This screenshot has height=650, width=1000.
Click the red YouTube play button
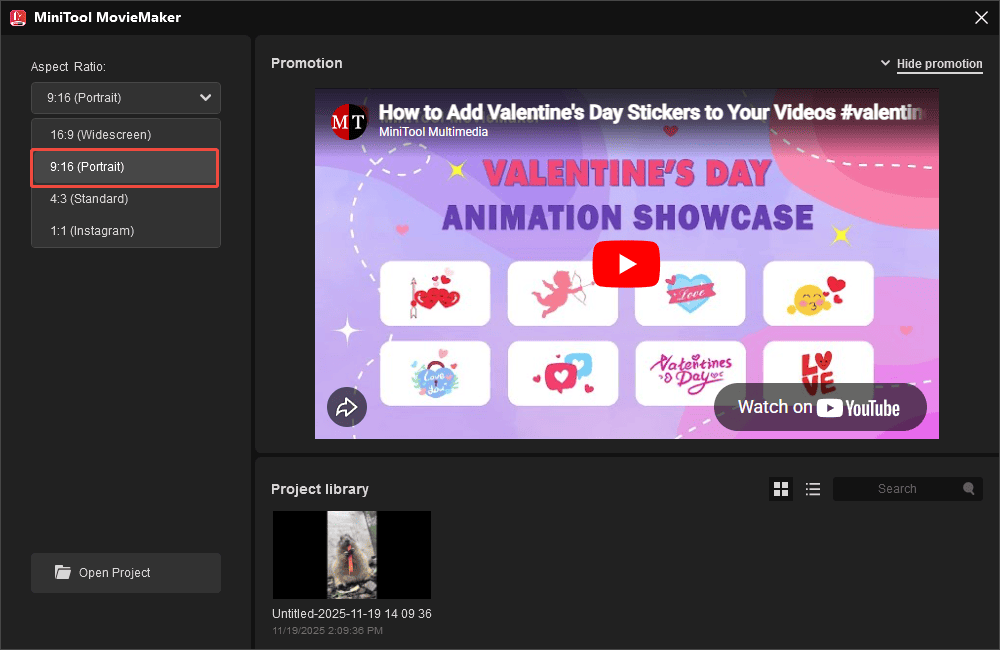coord(626,264)
